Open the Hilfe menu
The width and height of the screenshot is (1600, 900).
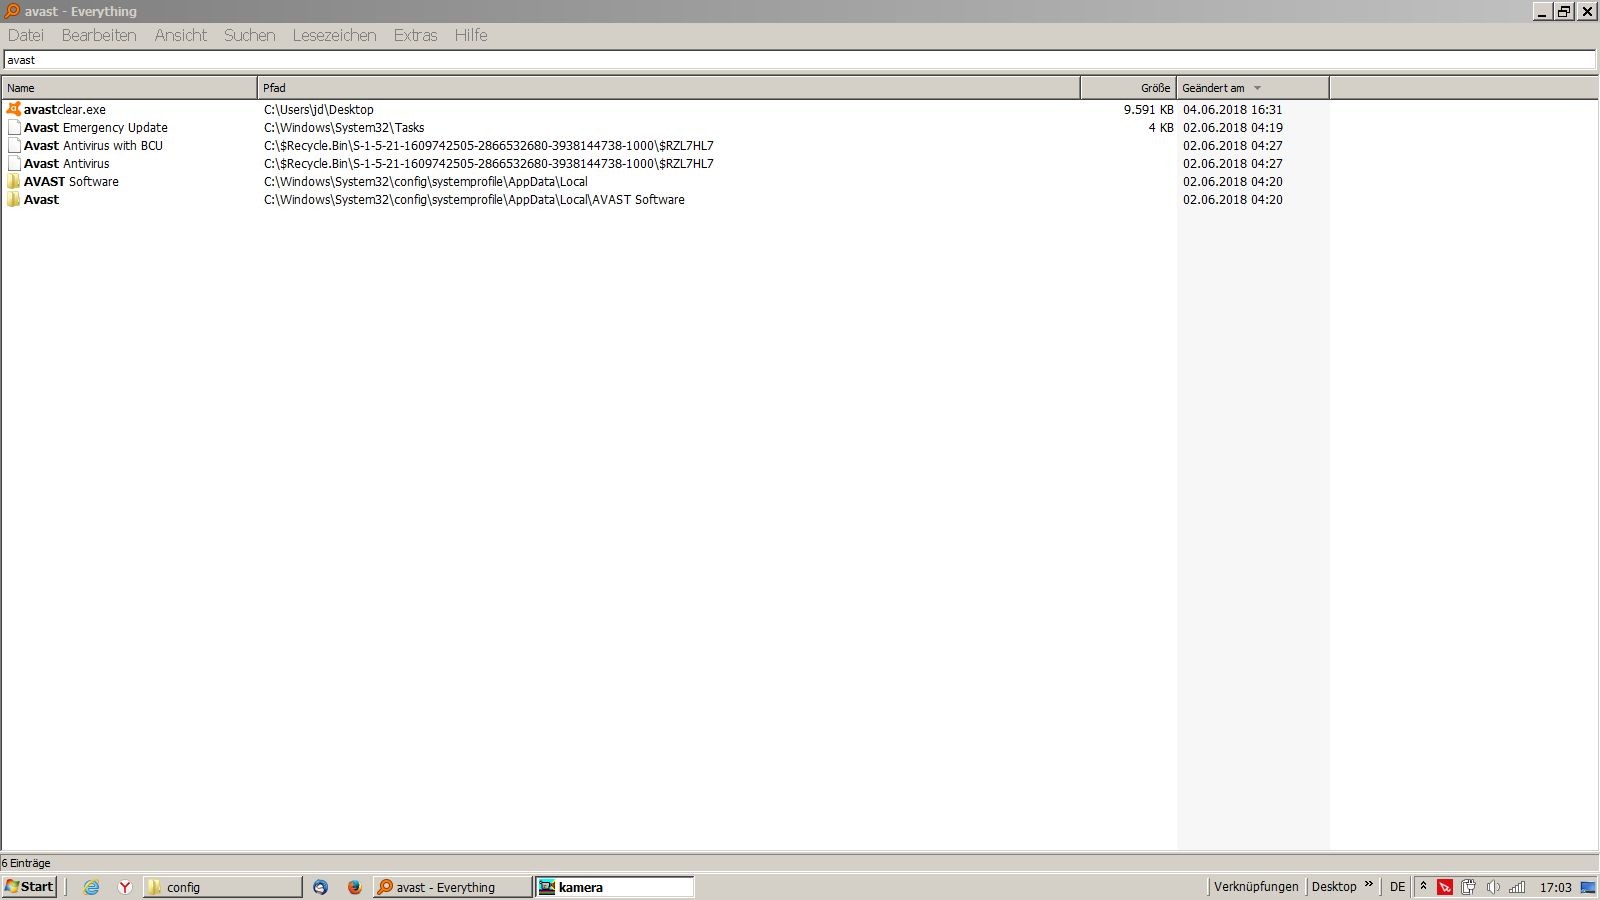pyautogui.click(x=471, y=35)
